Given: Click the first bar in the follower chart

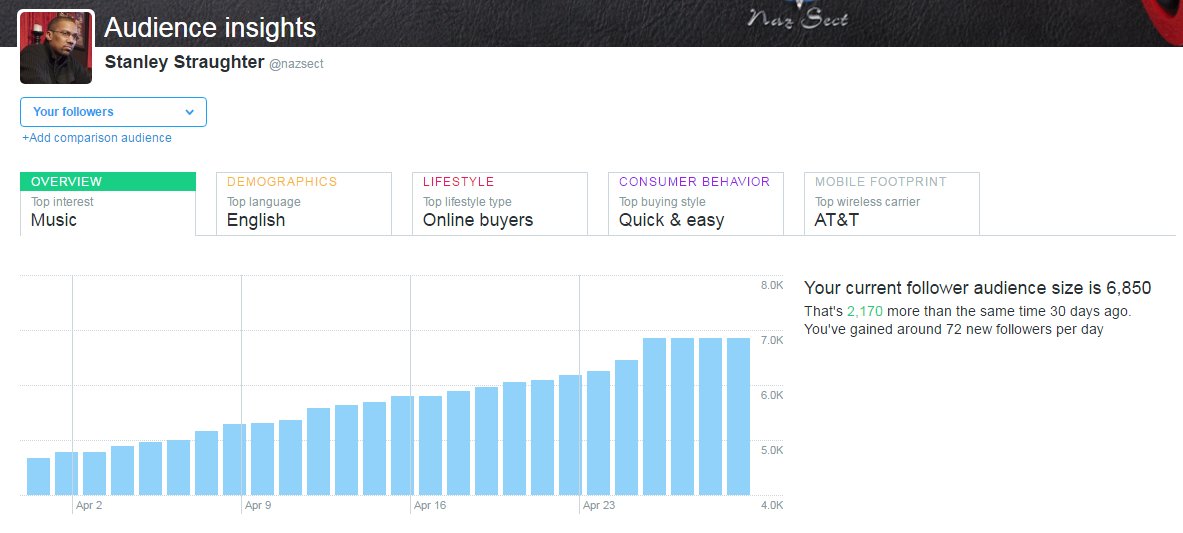Looking at the screenshot, I should 38,476.
